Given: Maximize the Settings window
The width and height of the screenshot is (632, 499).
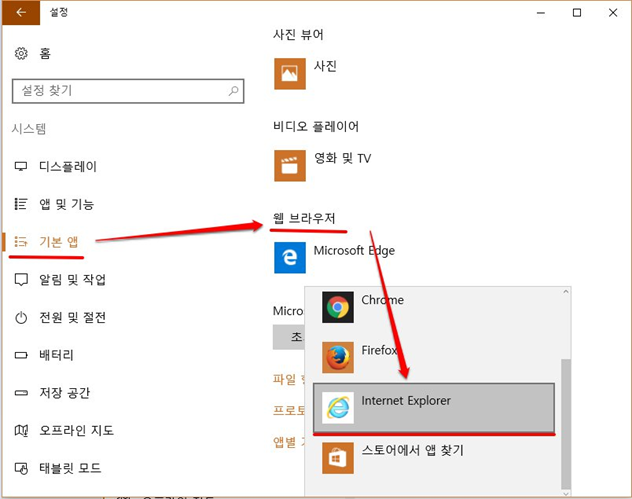Looking at the screenshot, I should point(577,12).
